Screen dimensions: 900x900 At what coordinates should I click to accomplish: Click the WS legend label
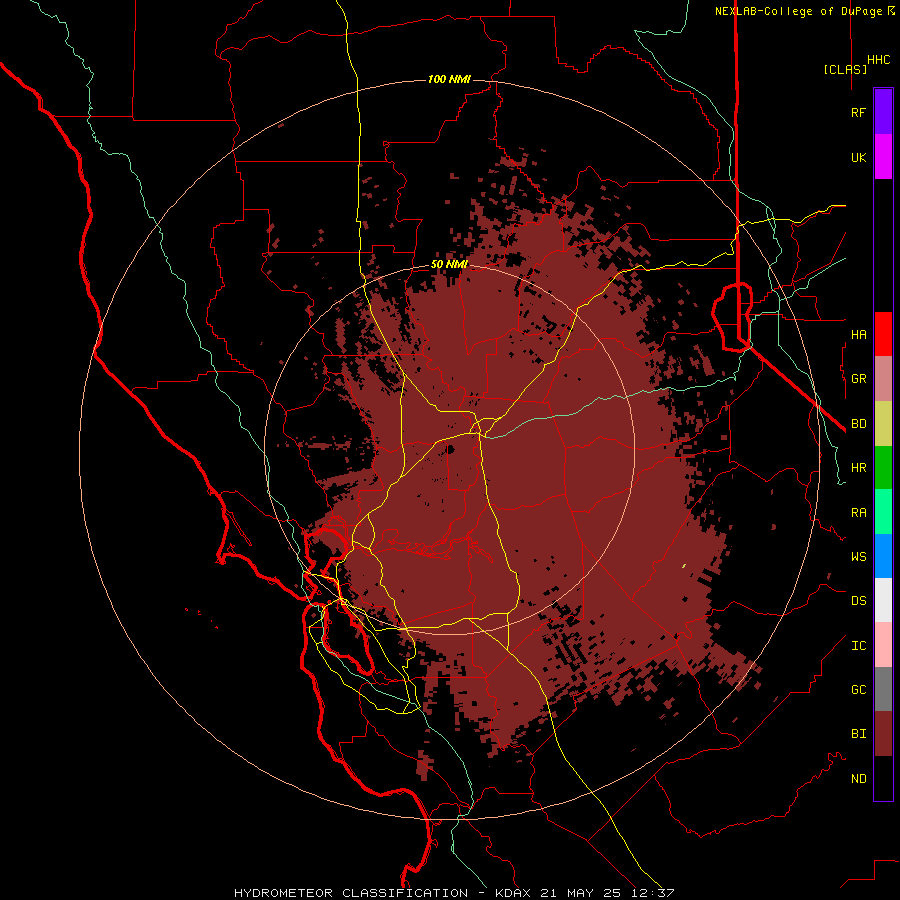(859, 557)
